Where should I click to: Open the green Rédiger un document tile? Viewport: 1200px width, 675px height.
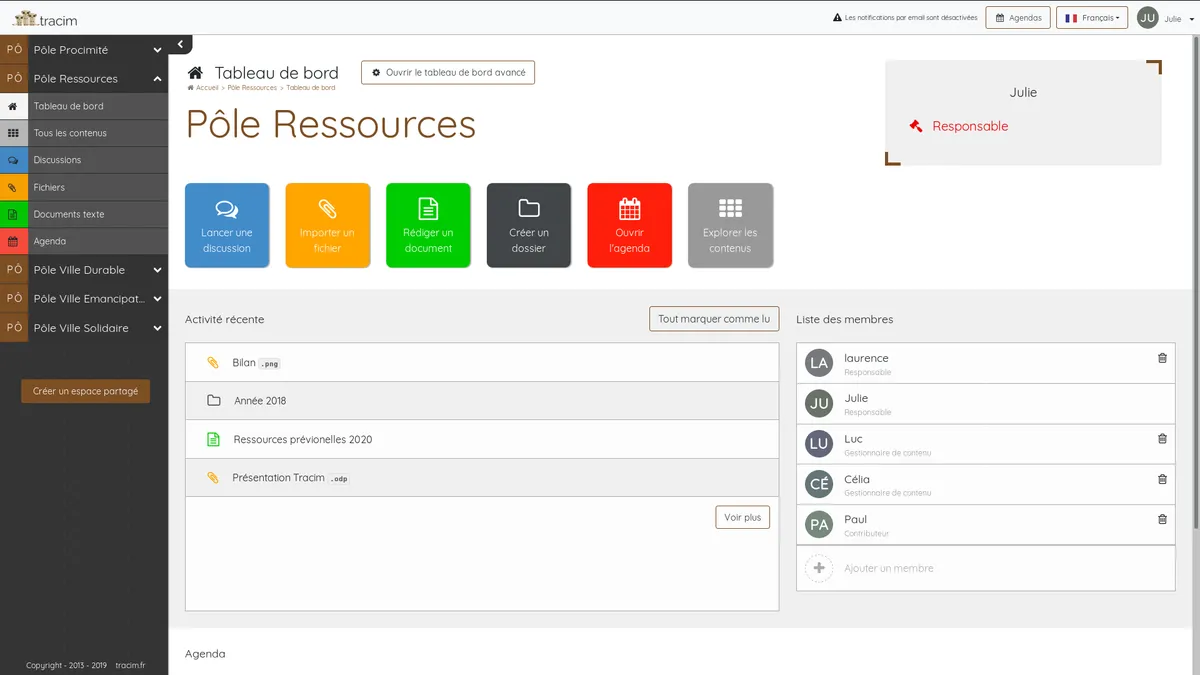pyautogui.click(x=428, y=225)
